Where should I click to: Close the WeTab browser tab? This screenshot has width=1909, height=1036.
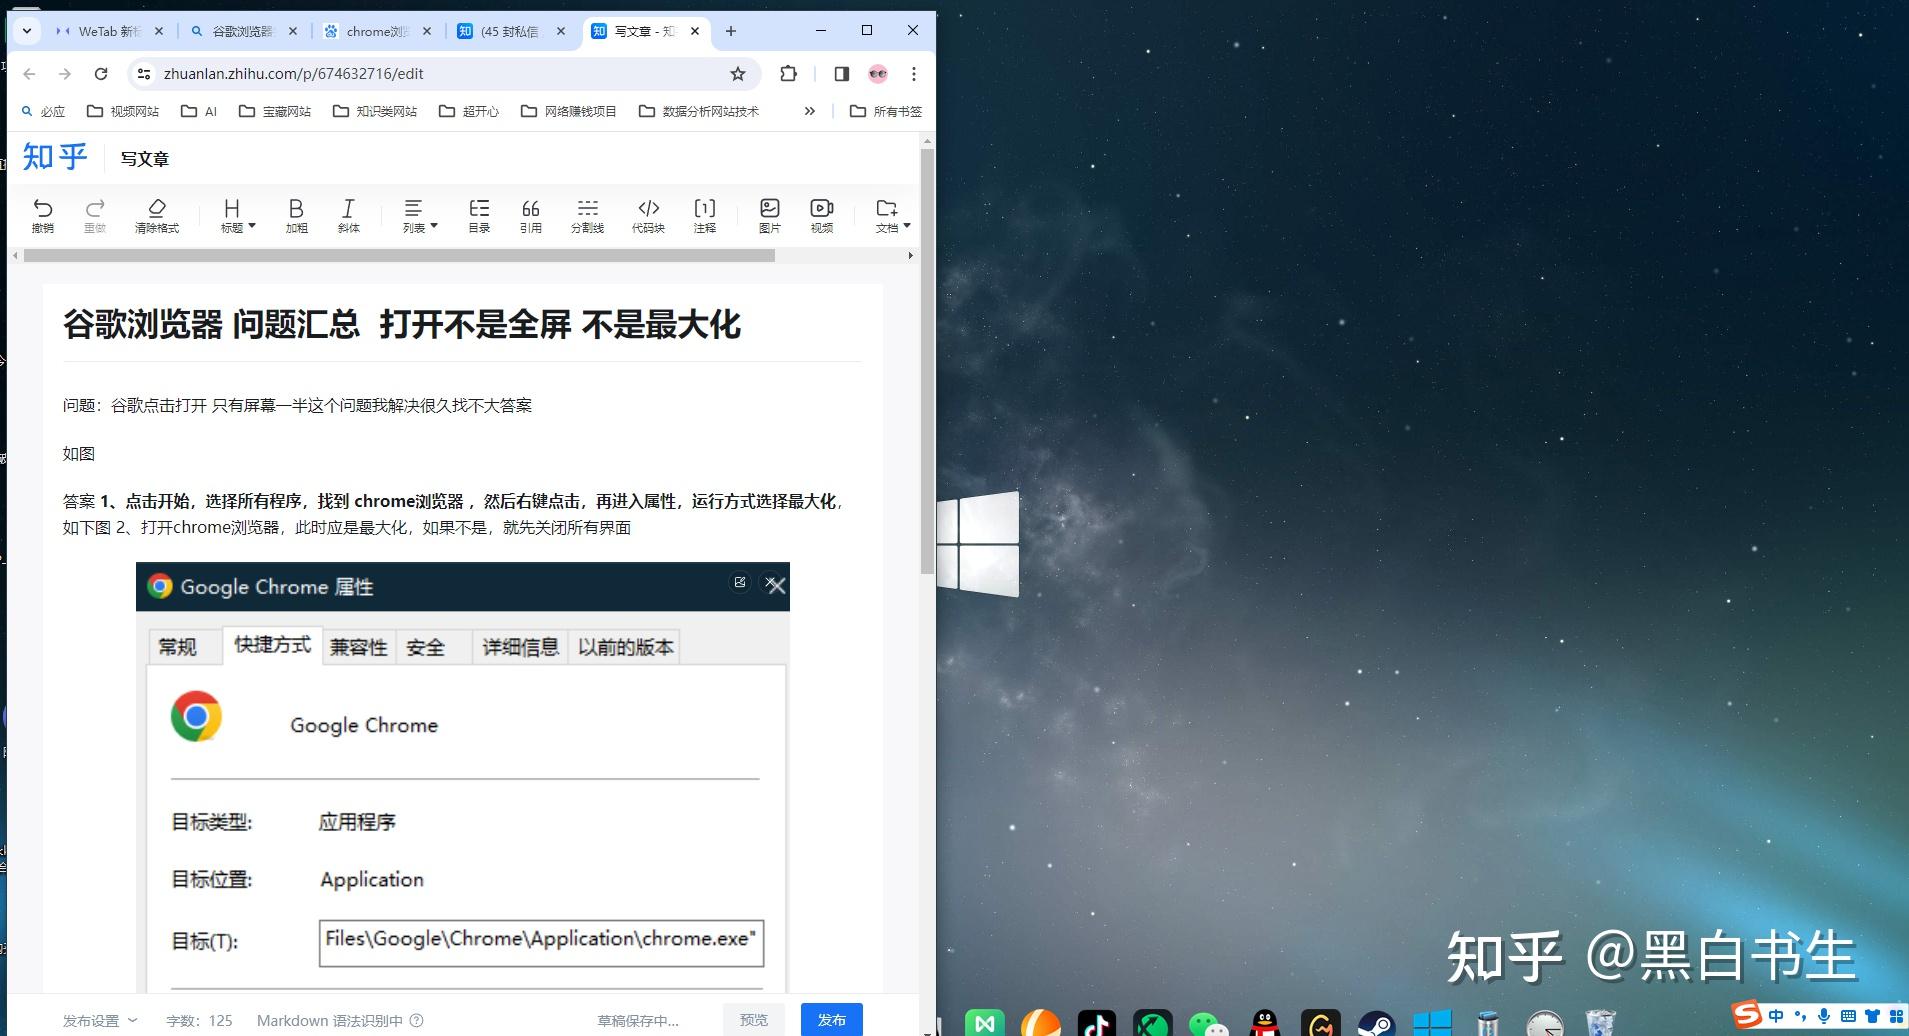pos(159,31)
